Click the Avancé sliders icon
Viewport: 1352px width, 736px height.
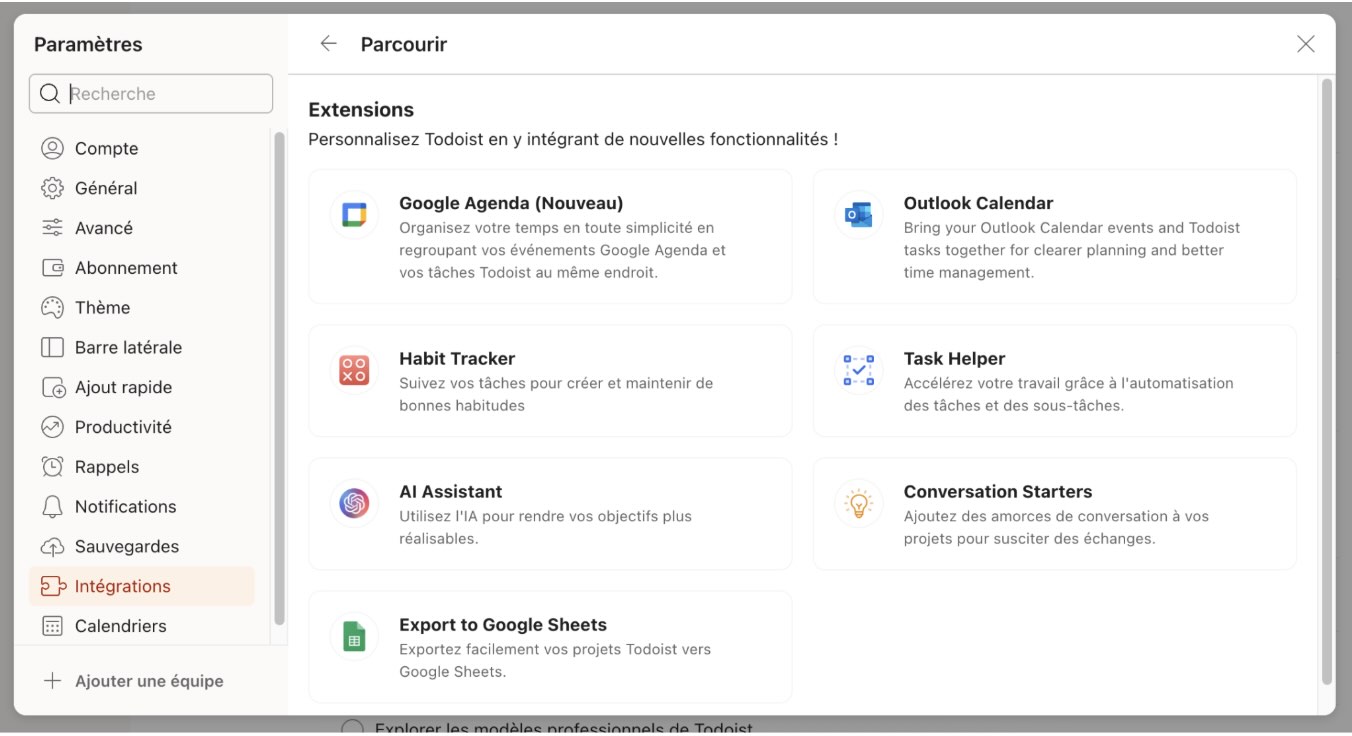tap(52, 228)
